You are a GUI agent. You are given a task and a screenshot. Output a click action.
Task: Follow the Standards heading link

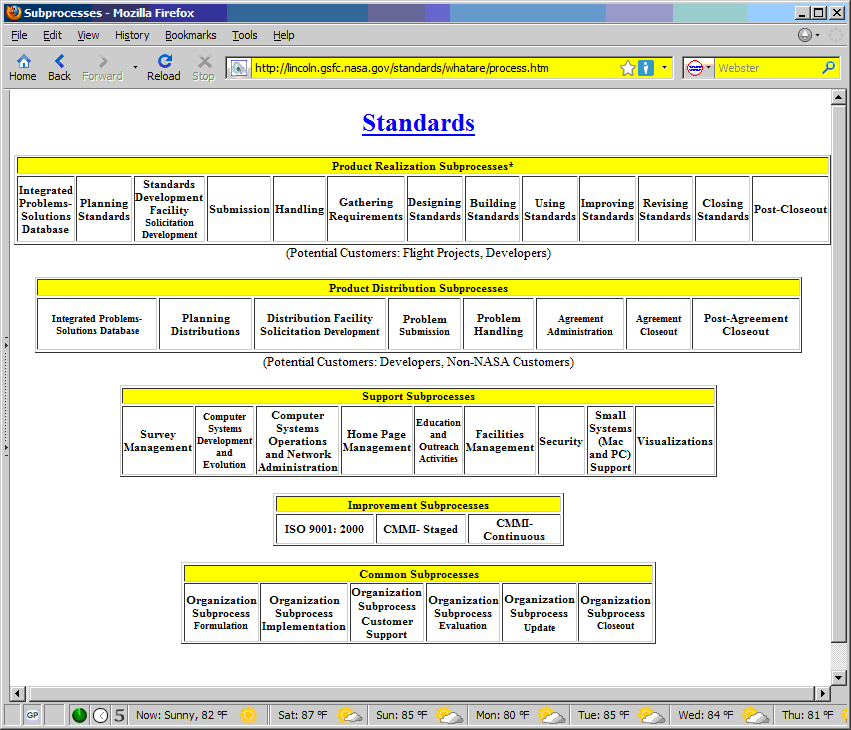pyautogui.click(x=418, y=123)
